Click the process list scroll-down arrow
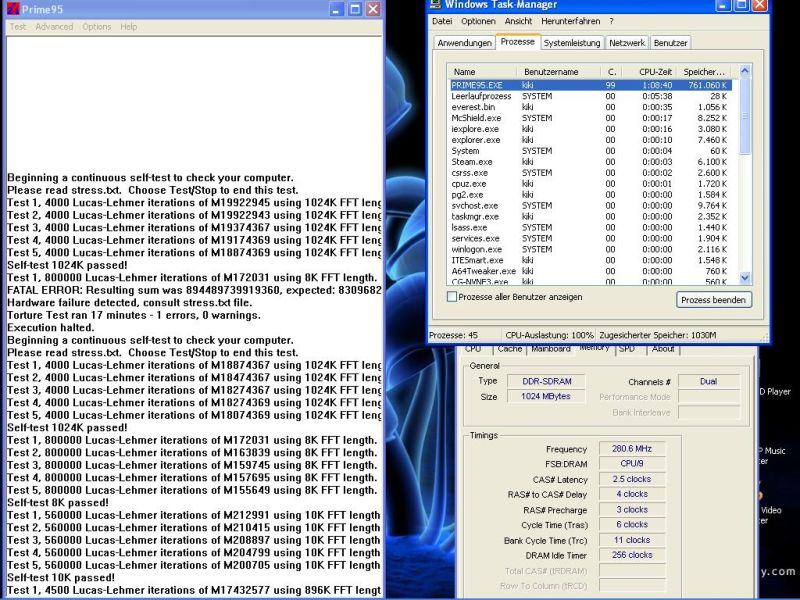Viewport: 800px width, 600px height. [744, 278]
